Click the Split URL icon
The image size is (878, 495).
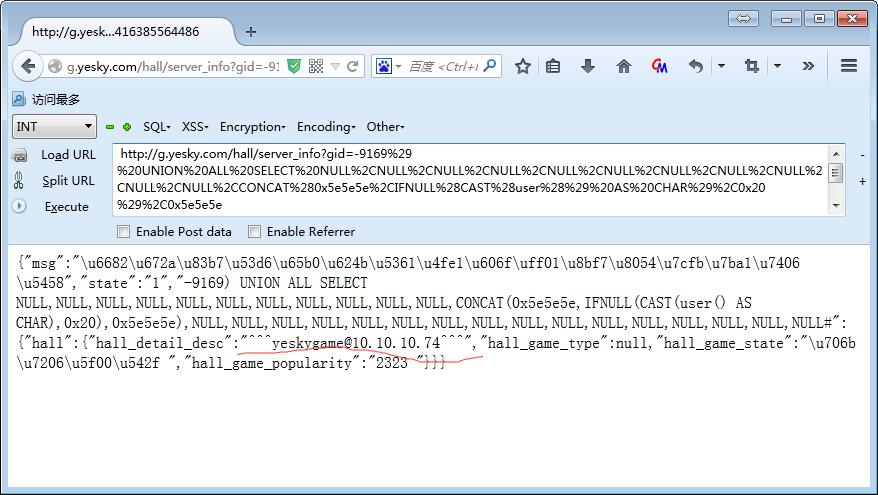tap(18, 180)
